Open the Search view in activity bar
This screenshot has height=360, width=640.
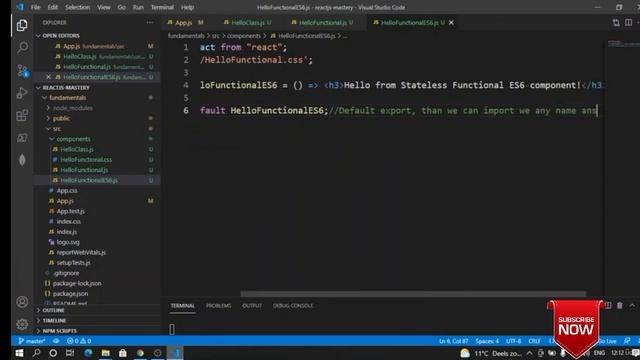[22, 48]
